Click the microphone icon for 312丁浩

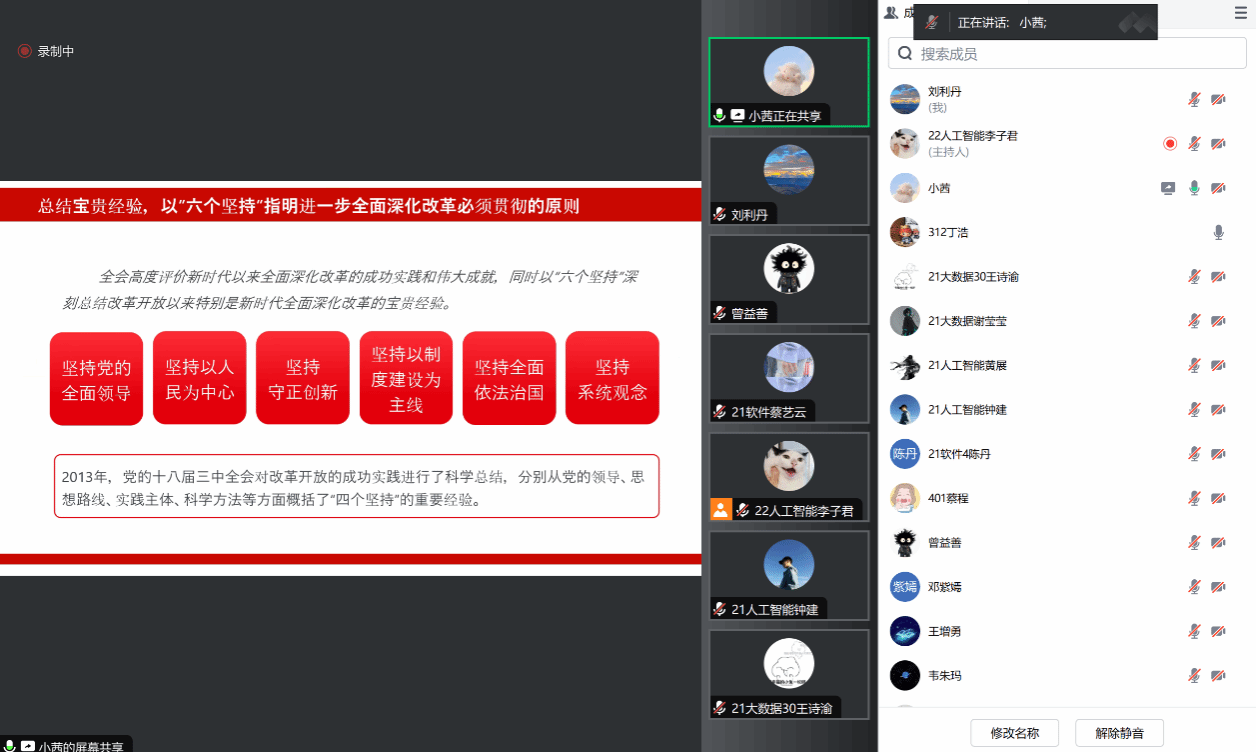pos(1218,232)
